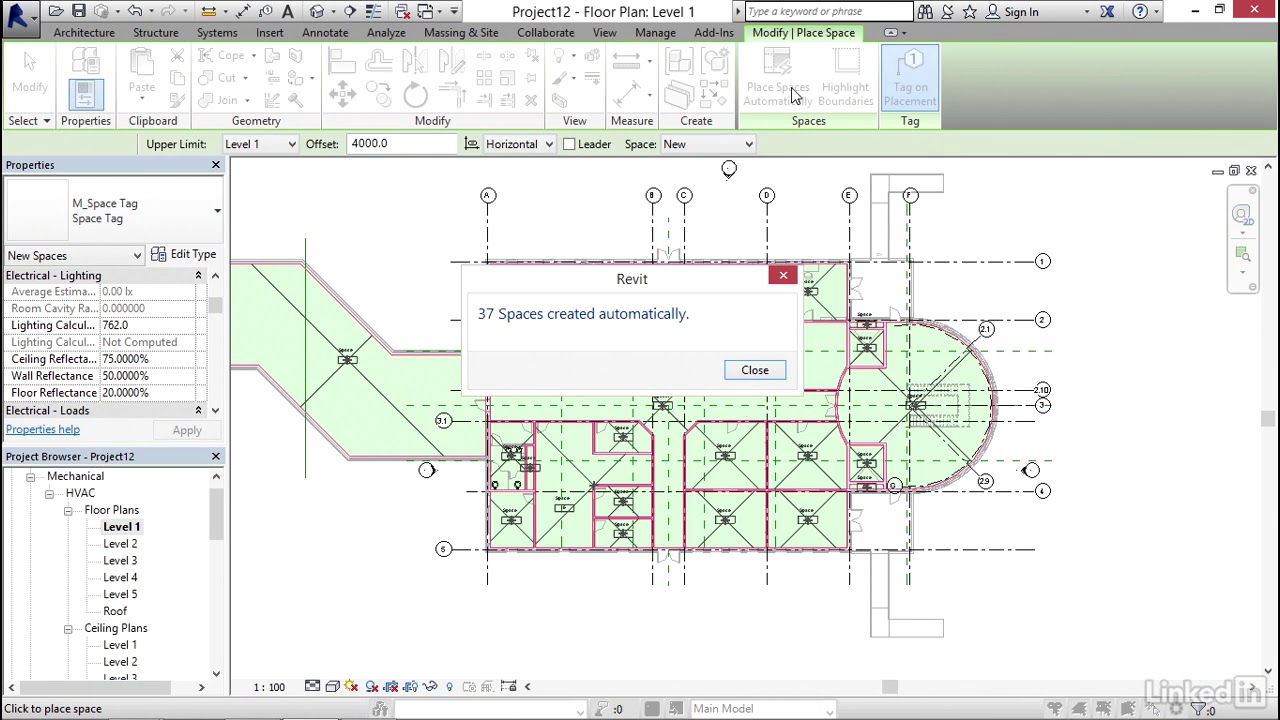Toggle the Crop View icon in view control bar
This screenshot has height=720, width=1280.
click(390, 686)
